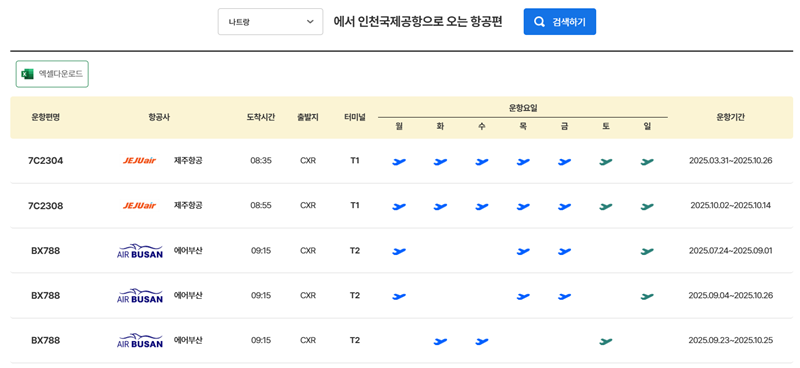
Task: Click arrival time 08:55
Action: tap(261, 206)
